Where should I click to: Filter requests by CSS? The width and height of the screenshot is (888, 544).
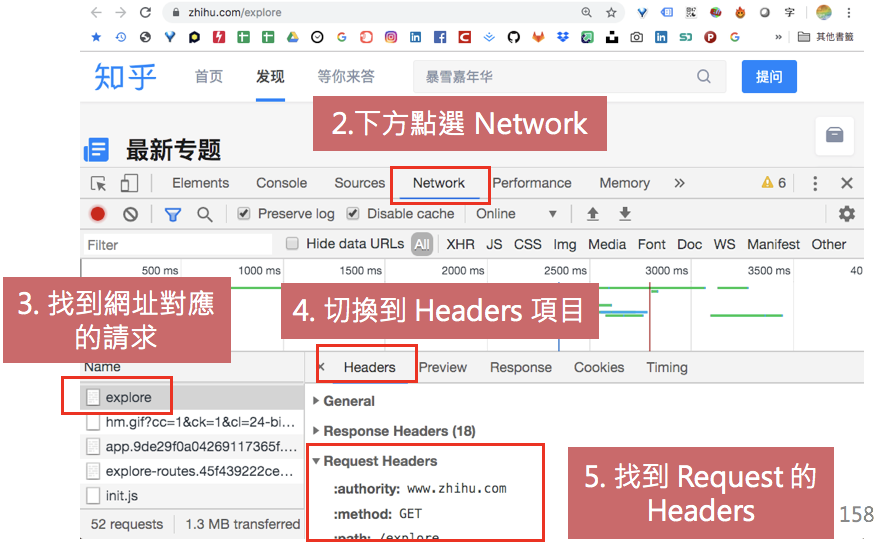coord(527,245)
